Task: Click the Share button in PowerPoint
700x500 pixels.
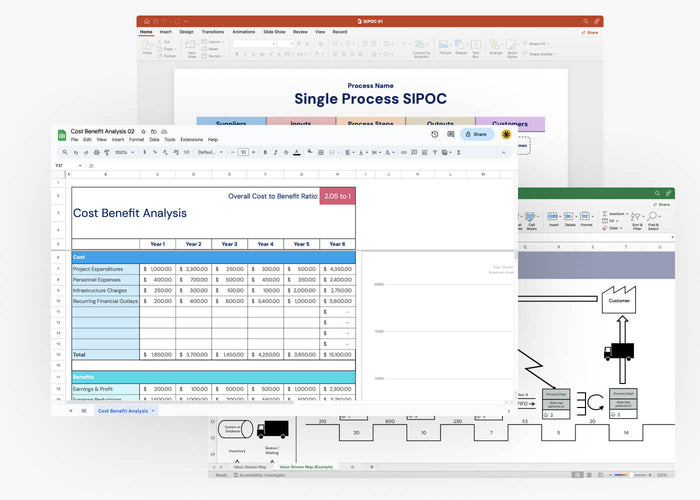Action: [x=591, y=32]
